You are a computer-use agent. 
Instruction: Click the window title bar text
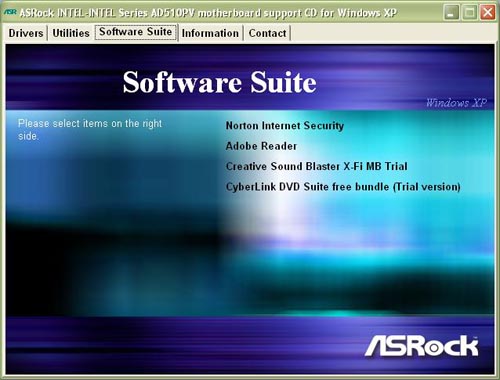pyautogui.click(x=208, y=13)
